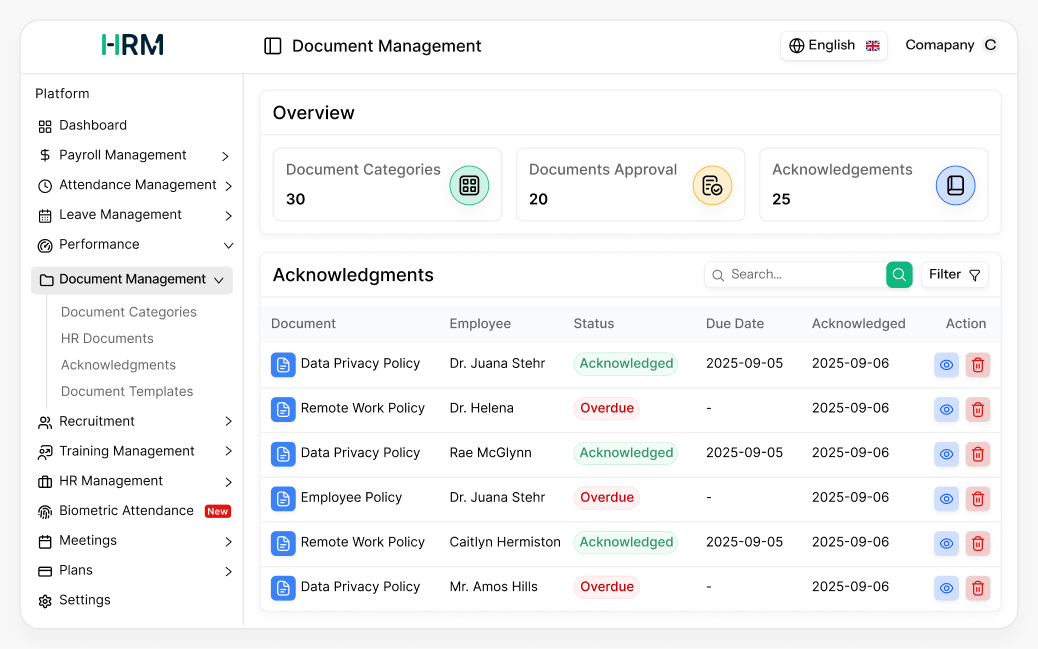View the Data Privacy Policy acknowledgment for Rae McGlynn
This screenshot has height=649, width=1038.
pos(946,454)
